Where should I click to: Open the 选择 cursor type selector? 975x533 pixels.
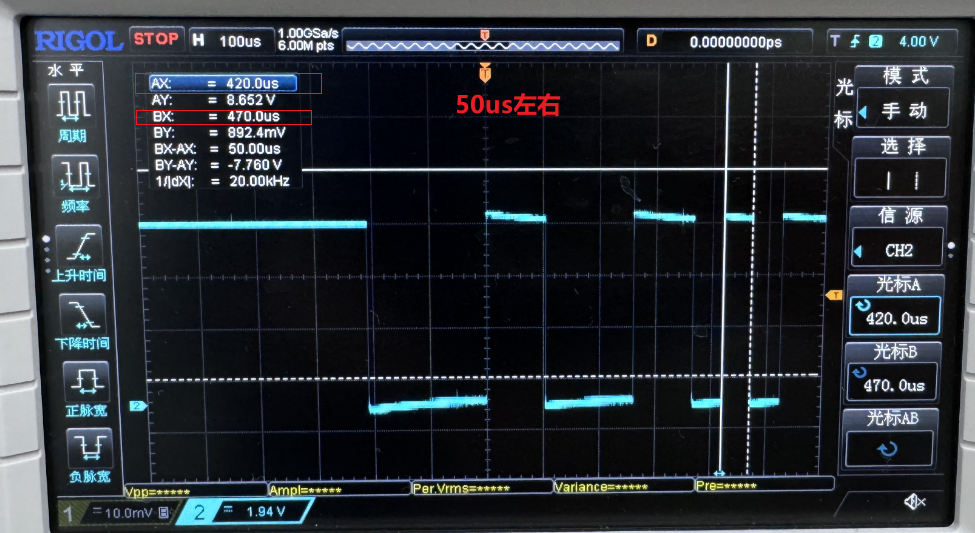[900, 179]
